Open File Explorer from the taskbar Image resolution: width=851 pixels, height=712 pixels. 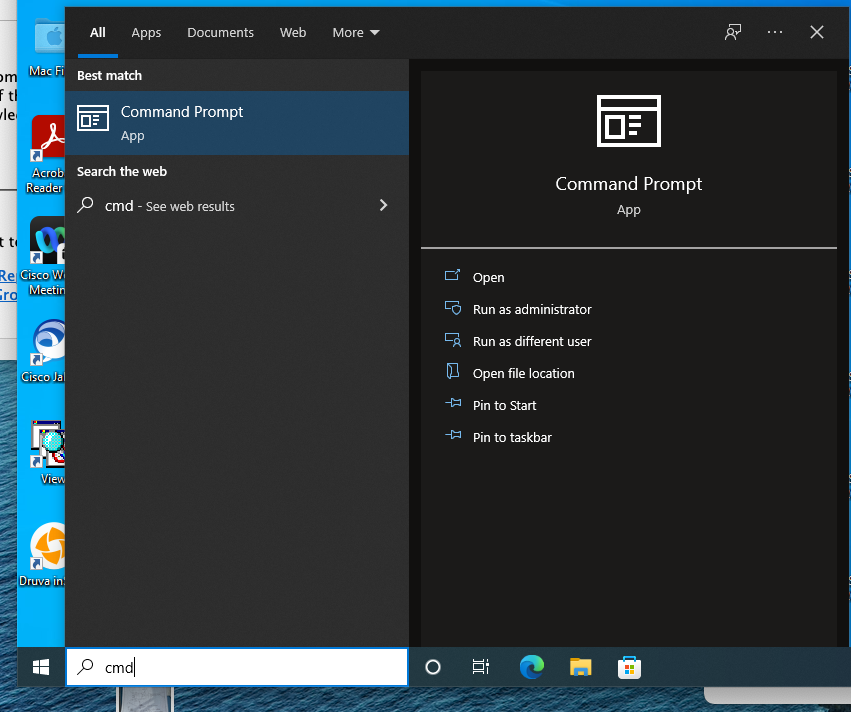pos(581,667)
